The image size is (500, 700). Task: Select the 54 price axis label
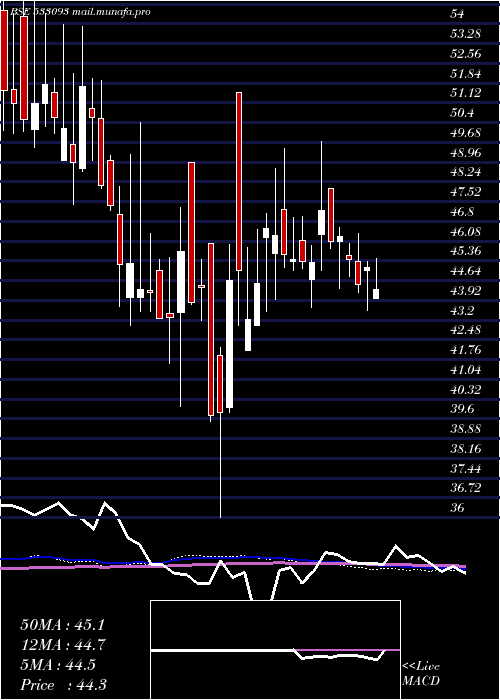[458, 14]
